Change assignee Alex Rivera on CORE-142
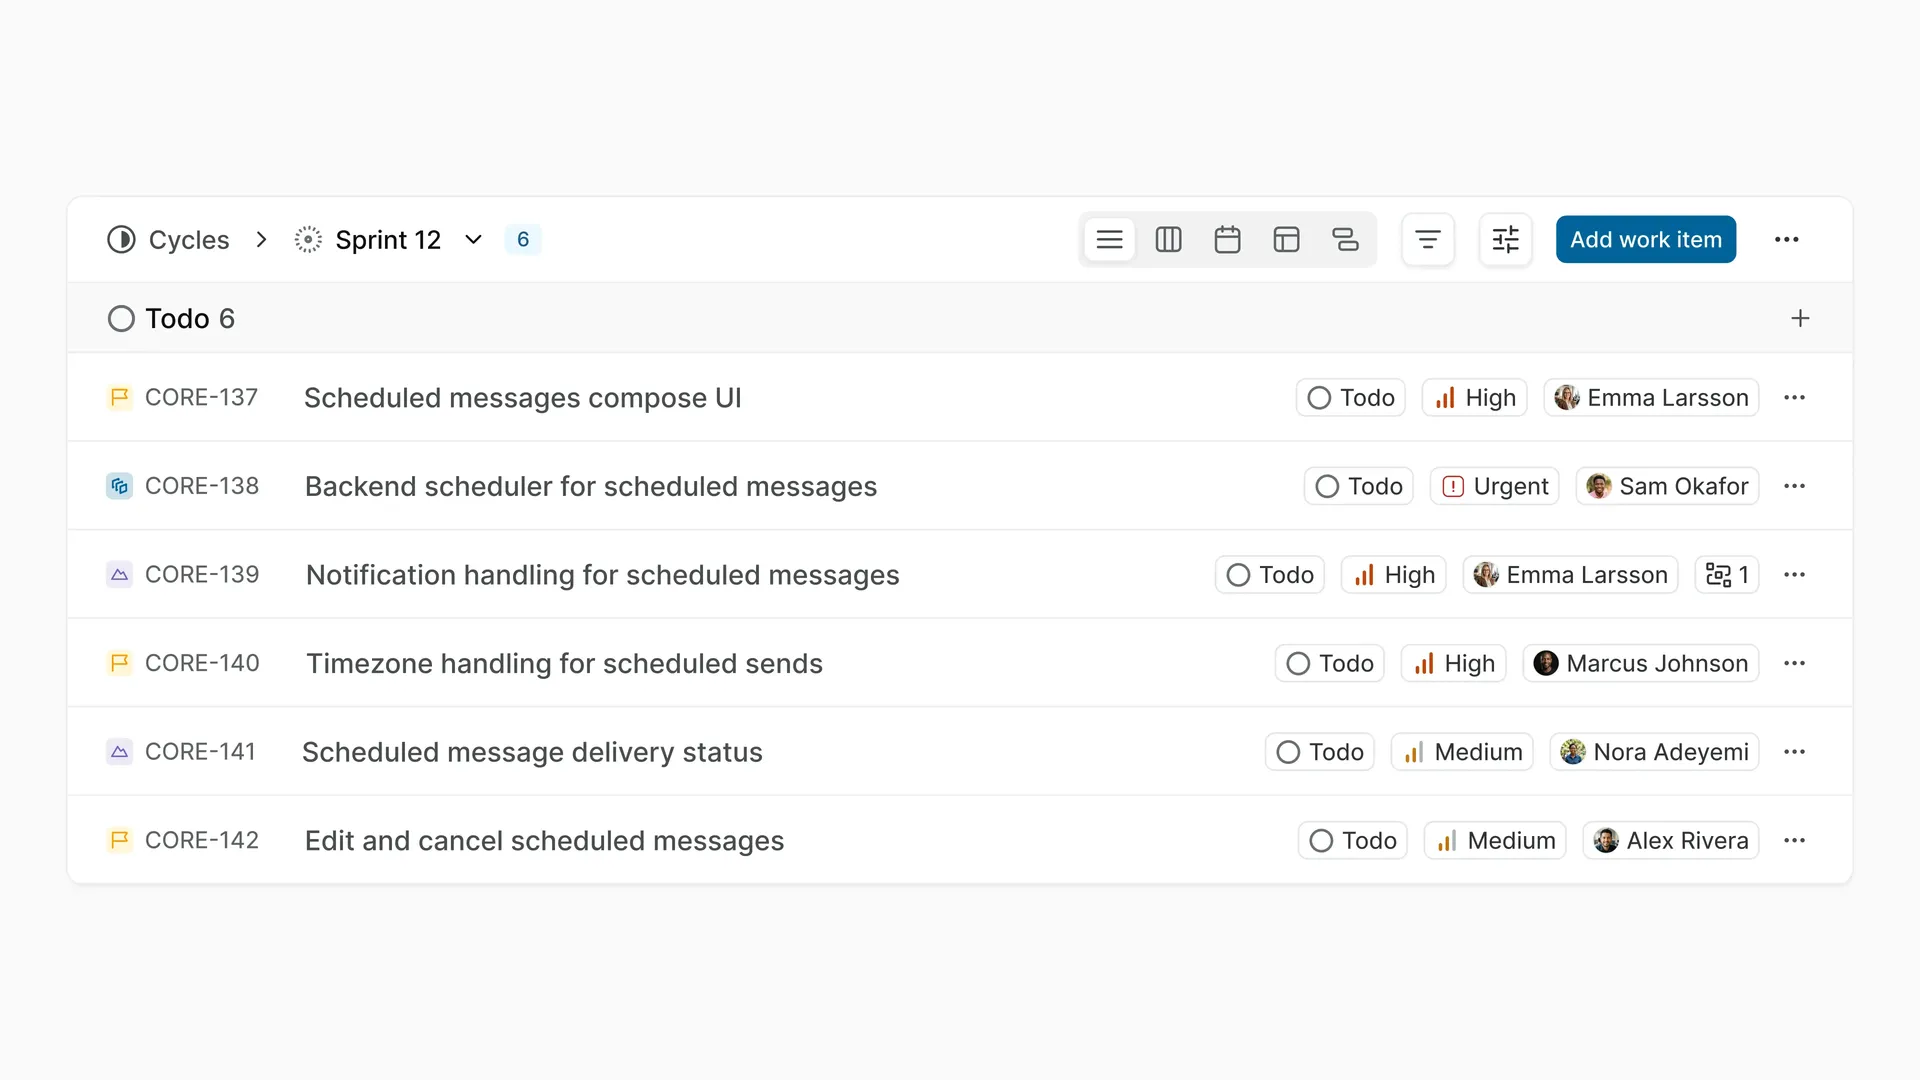Viewport: 1920px width, 1080px height. pos(1671,841)
